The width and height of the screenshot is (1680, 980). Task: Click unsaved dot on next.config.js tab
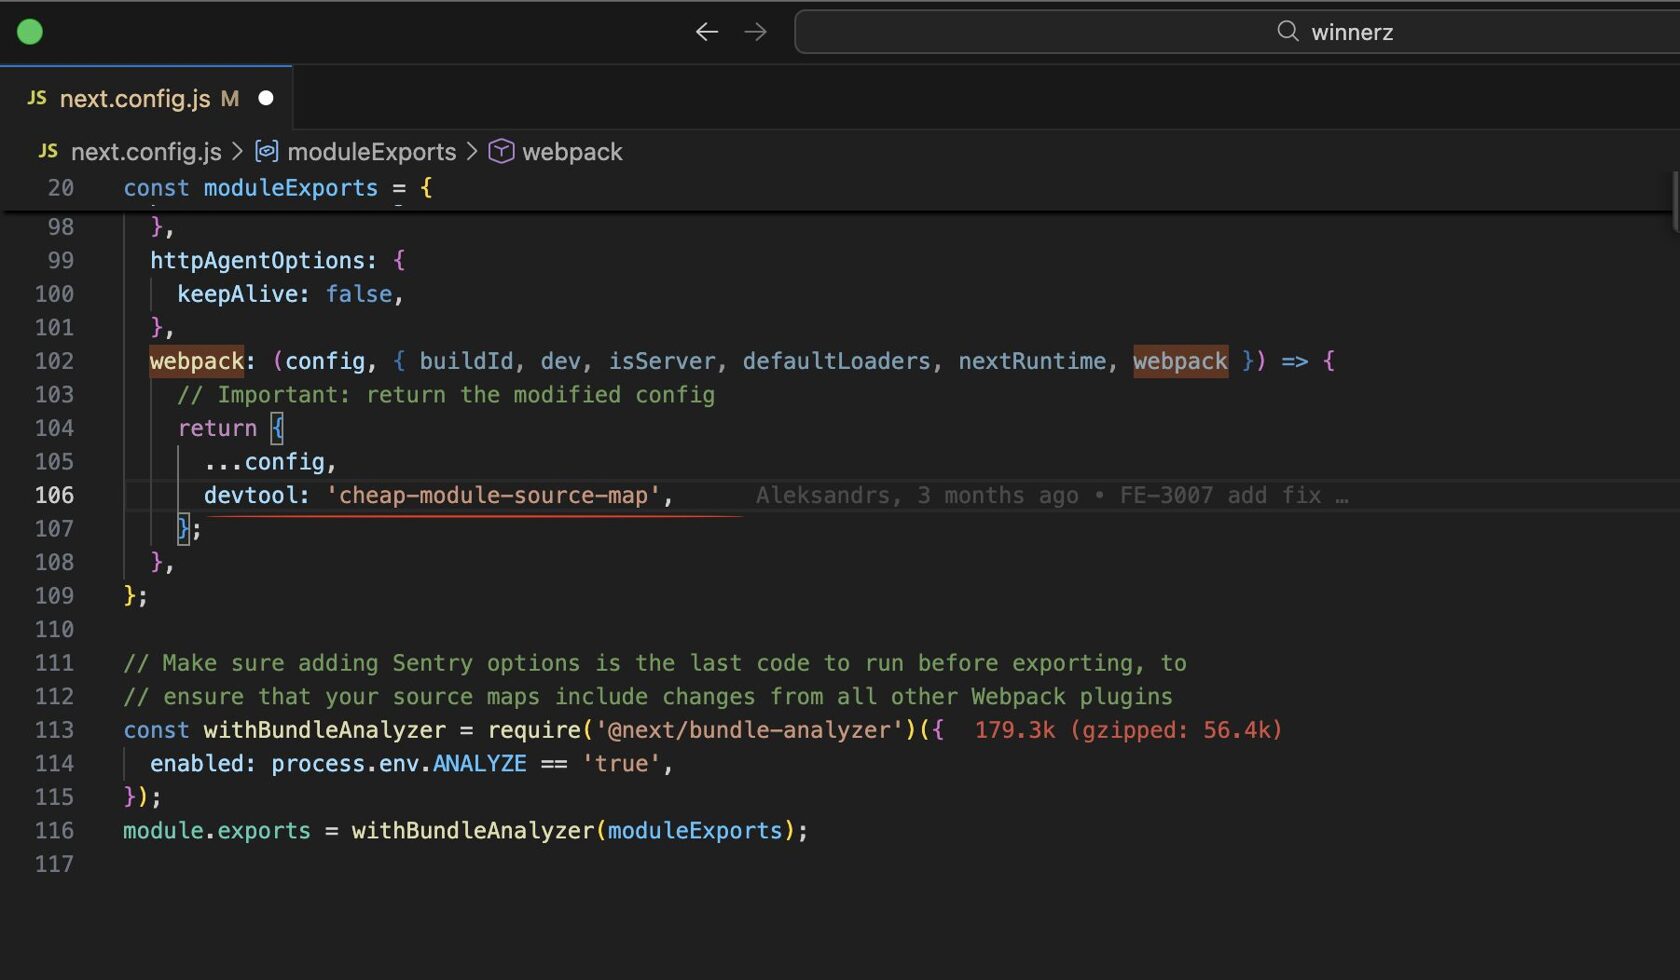[266, 98]
